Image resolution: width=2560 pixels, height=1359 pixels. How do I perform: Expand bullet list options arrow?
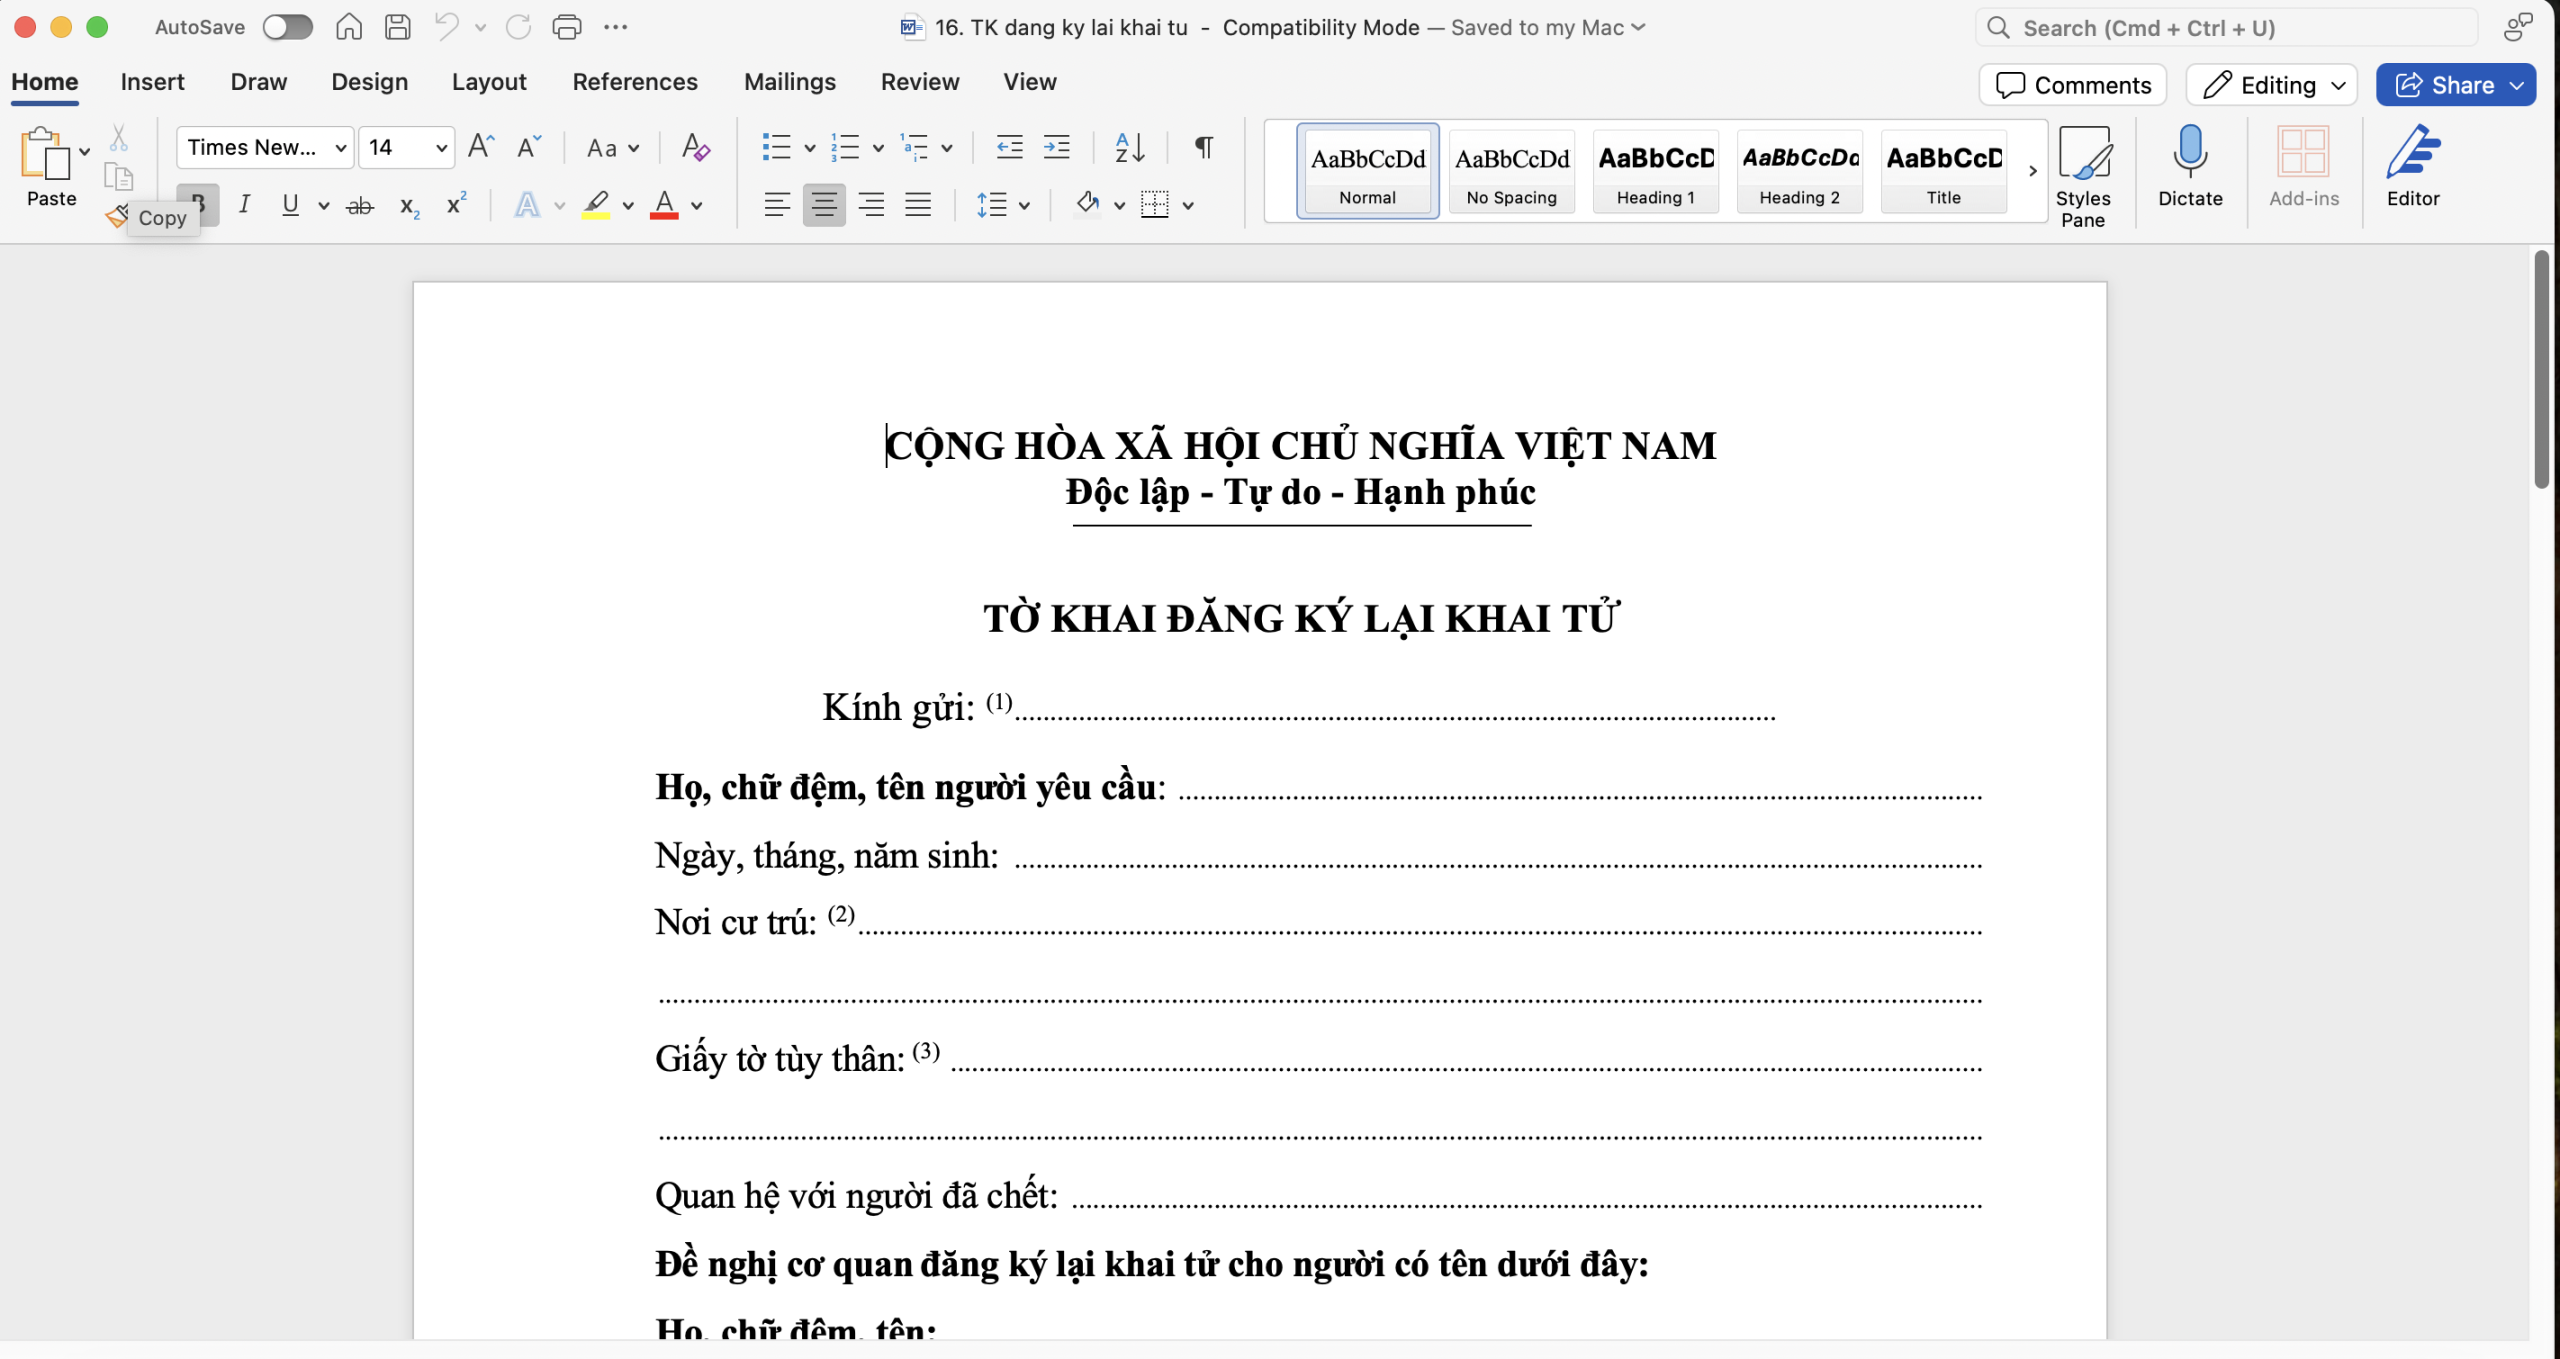(809, 148)
